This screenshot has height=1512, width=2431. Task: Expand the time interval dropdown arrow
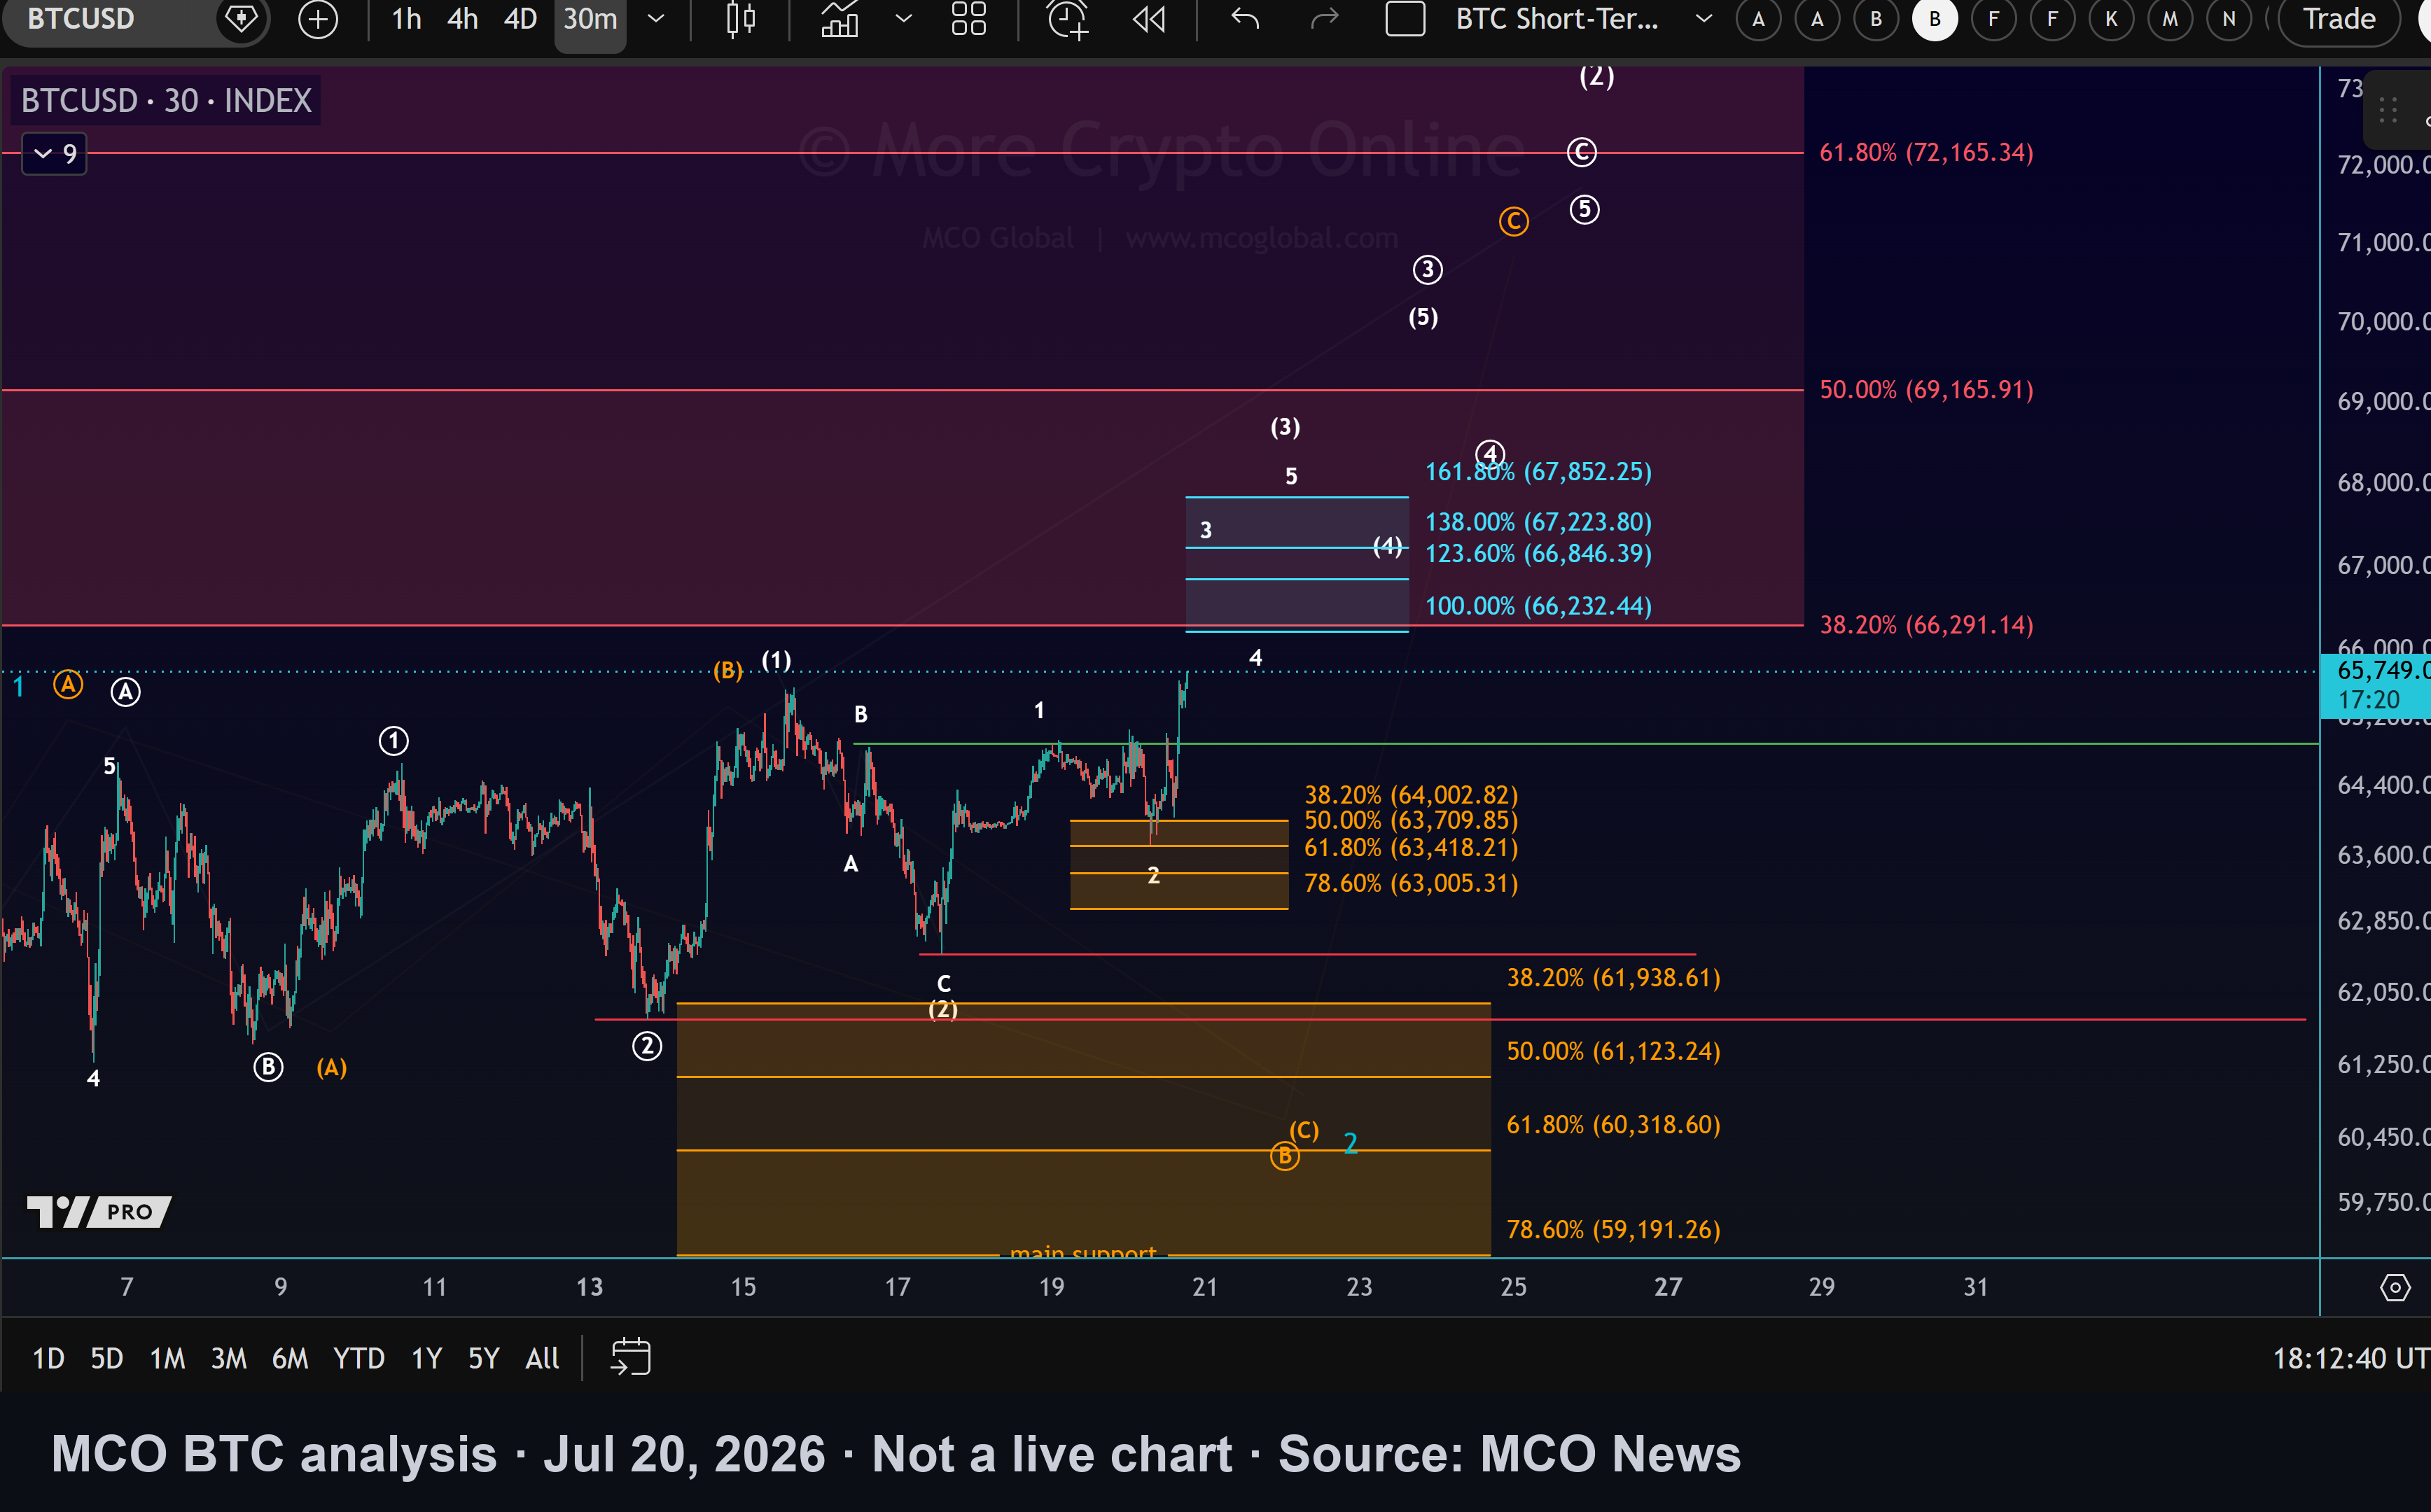coord(656,19)
